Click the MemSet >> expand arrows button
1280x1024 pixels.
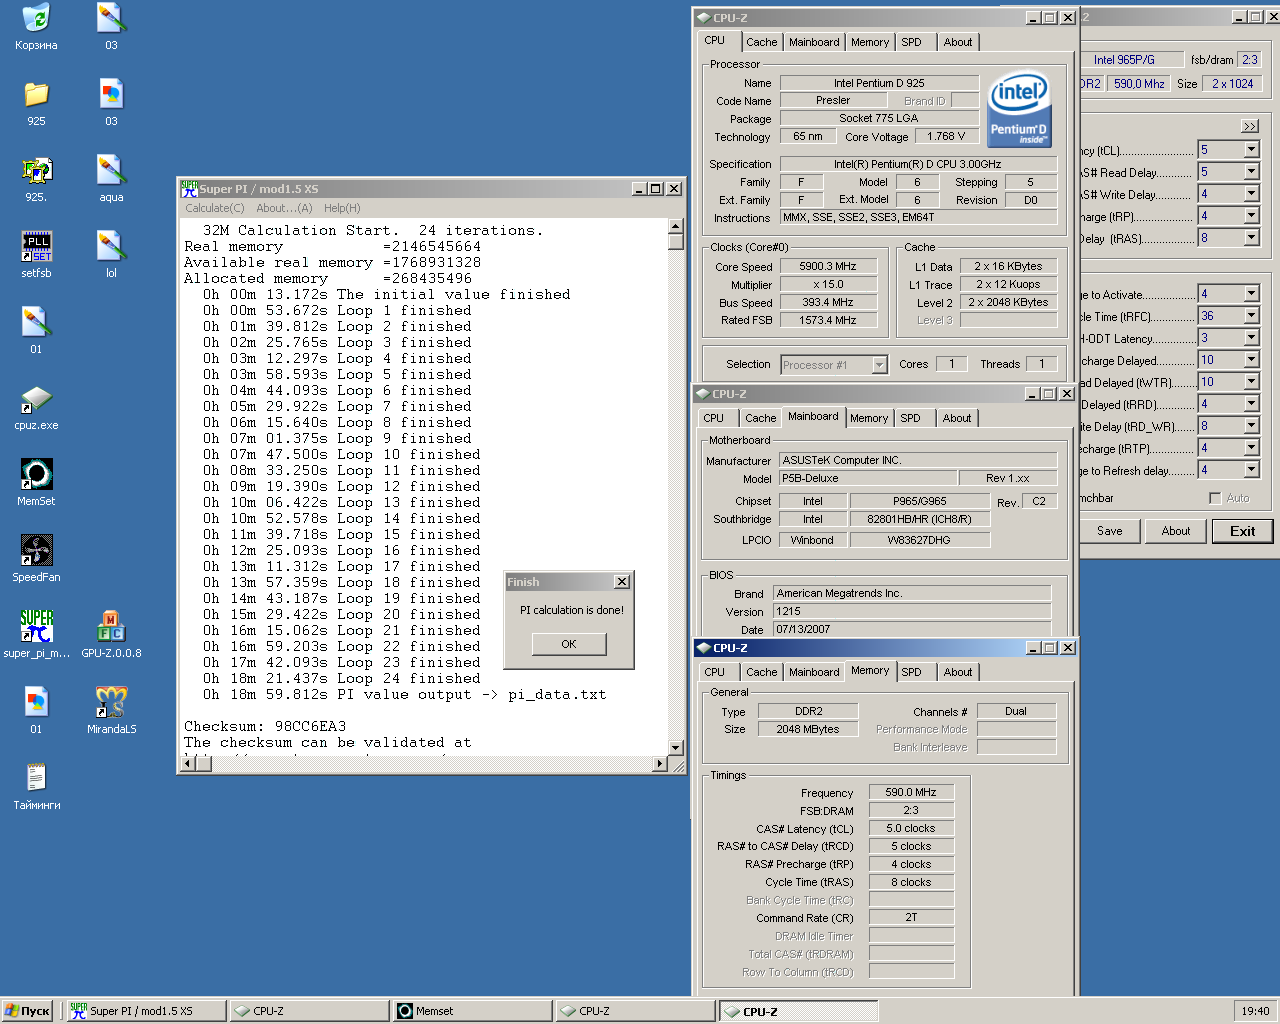1250,126
